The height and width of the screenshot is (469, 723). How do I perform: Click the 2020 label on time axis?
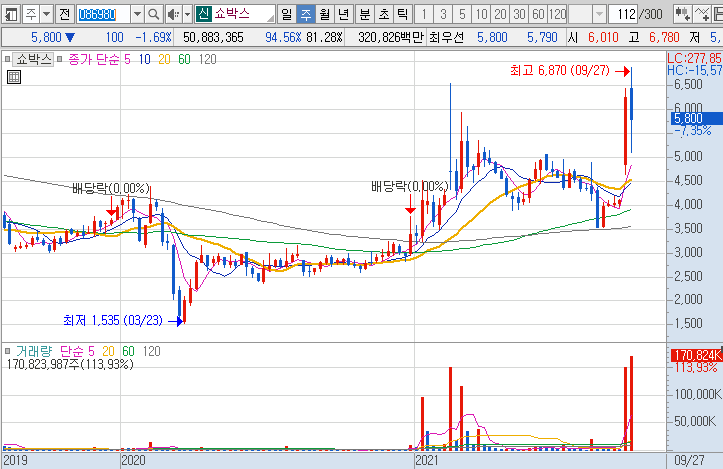point(133,460)
